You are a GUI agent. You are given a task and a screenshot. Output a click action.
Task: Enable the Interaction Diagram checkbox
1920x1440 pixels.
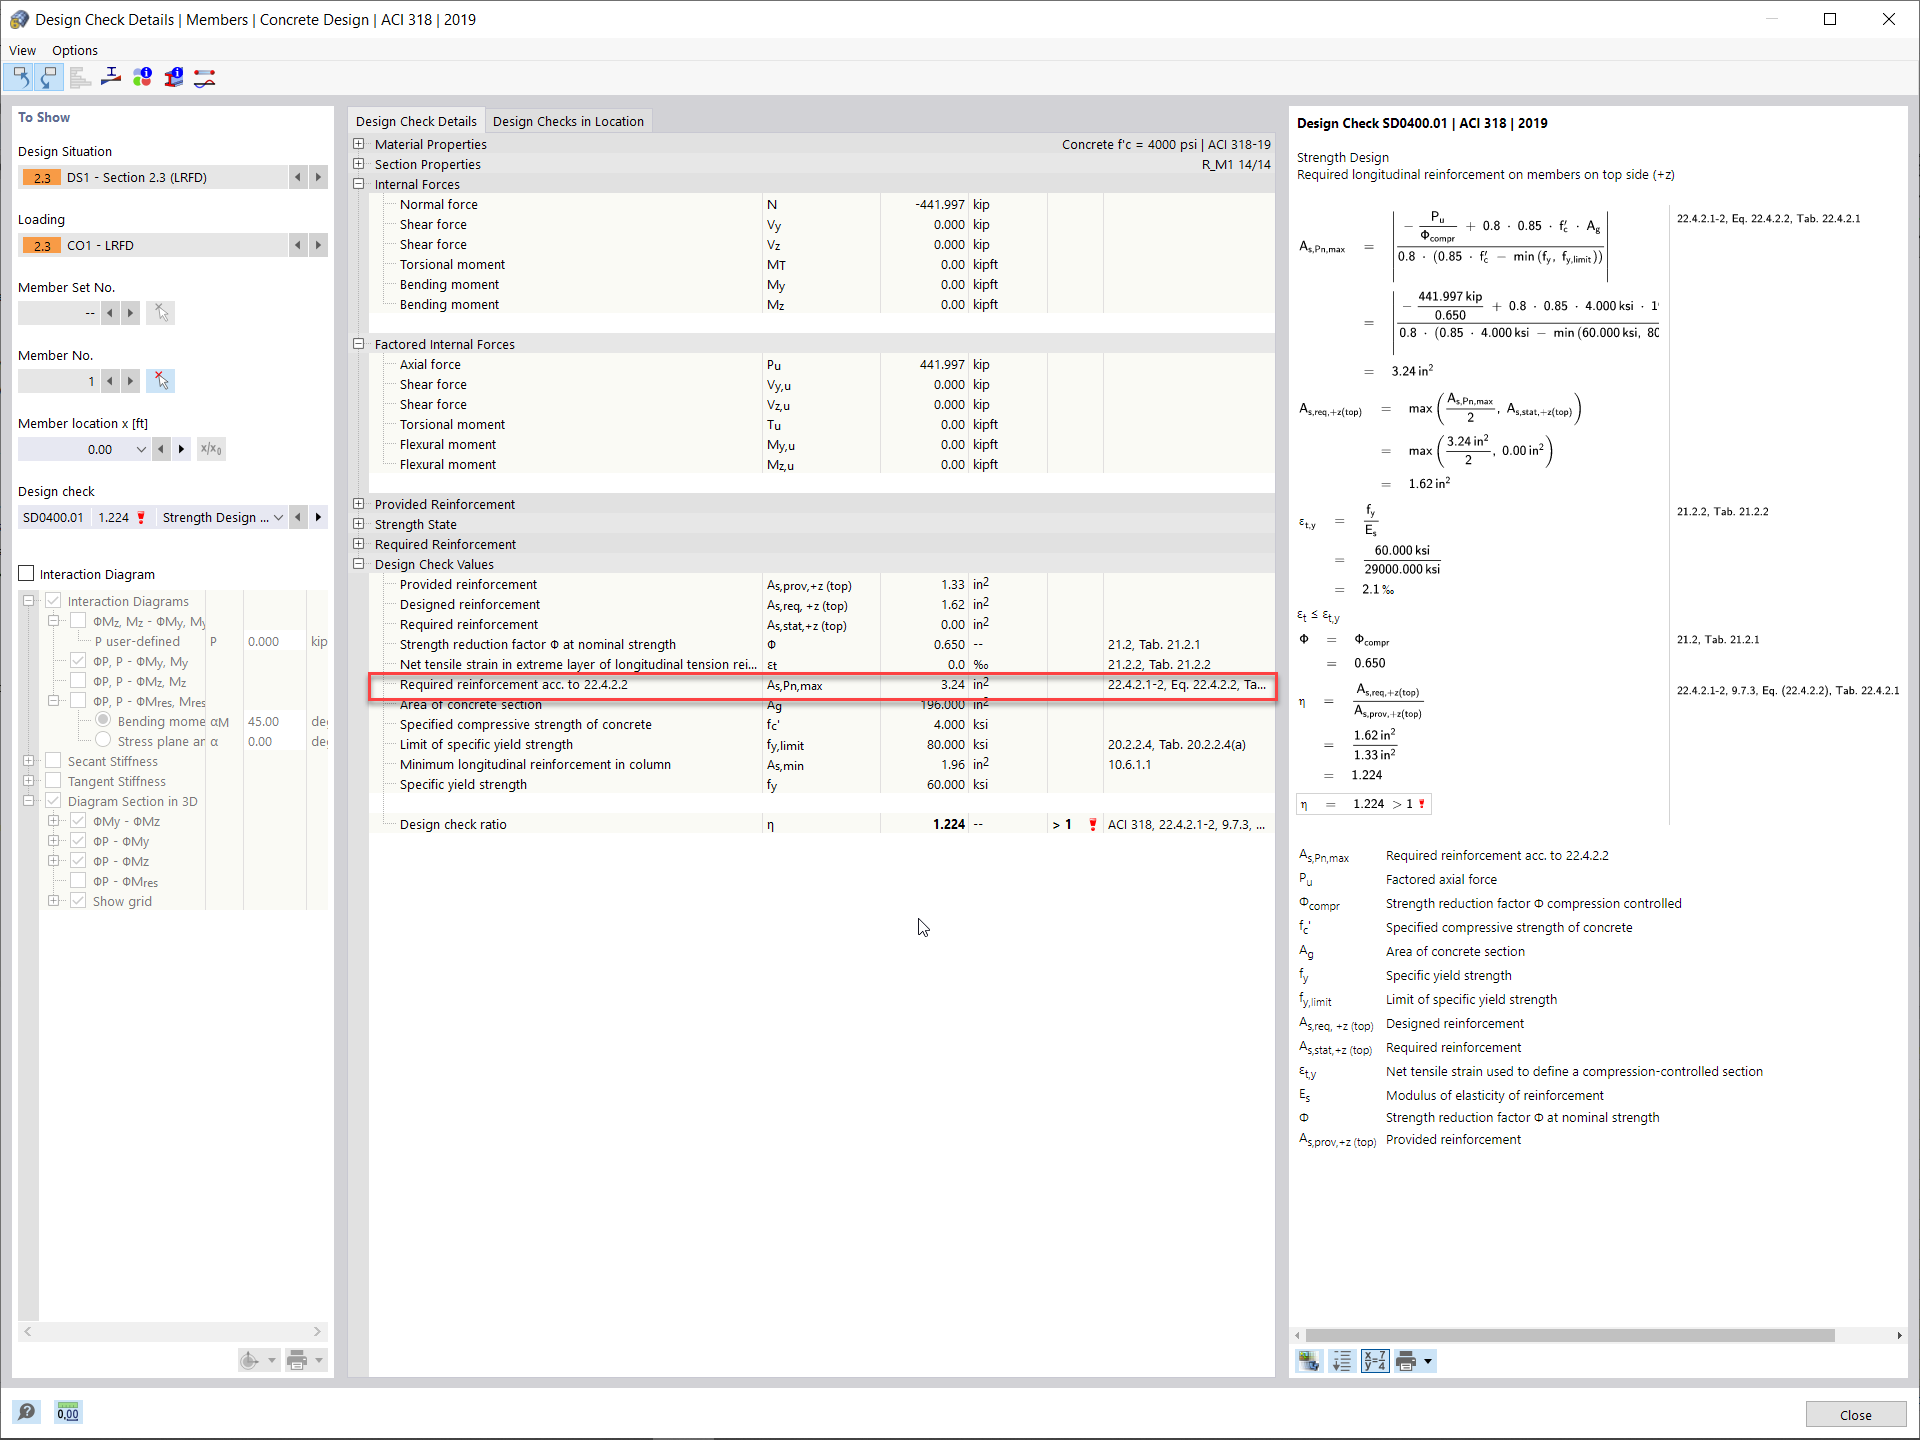tap(27, 574)
